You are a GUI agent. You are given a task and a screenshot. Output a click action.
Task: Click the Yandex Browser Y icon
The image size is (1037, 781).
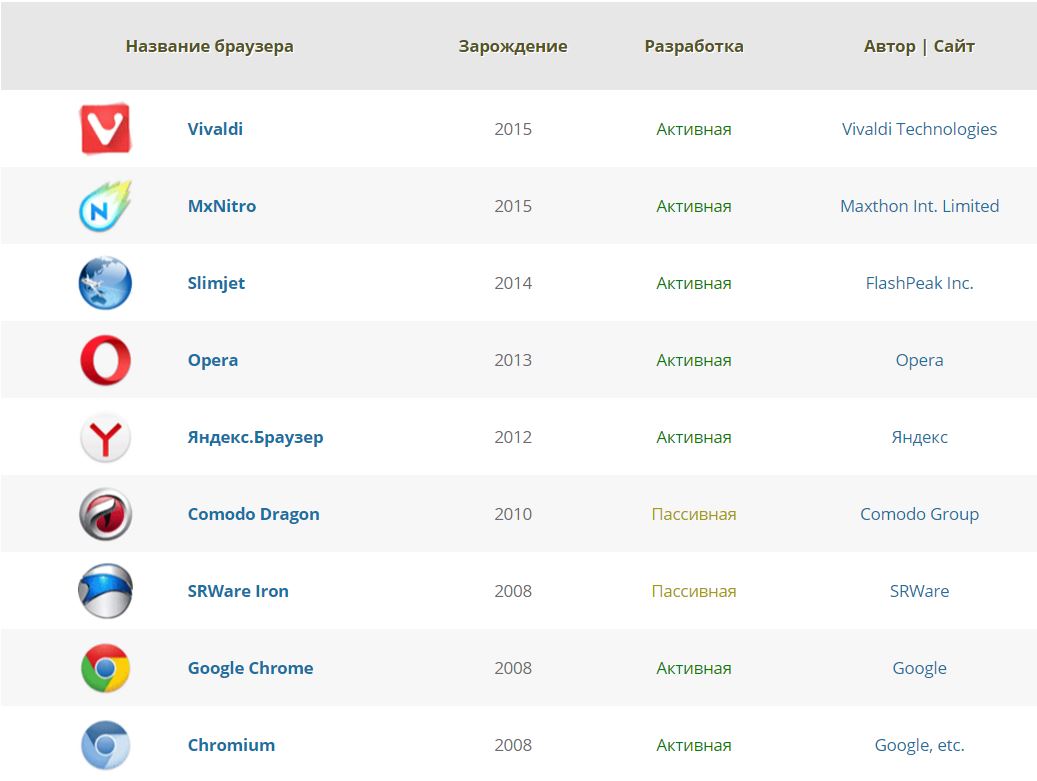point(105,437)
